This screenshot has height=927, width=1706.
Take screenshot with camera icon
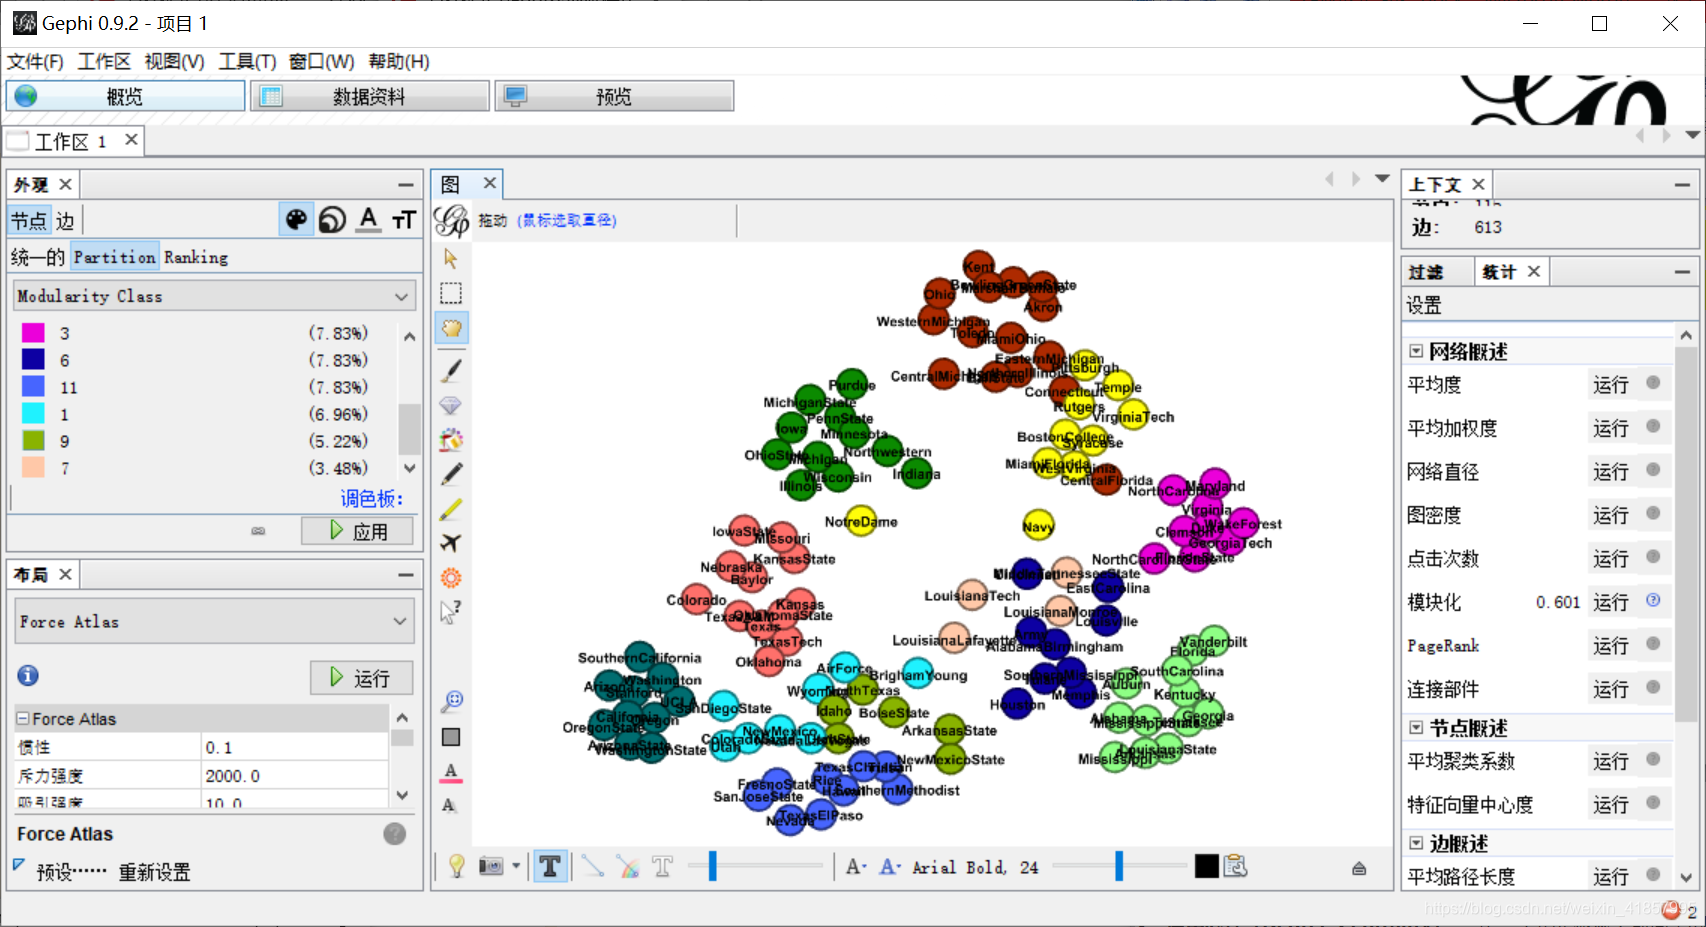pyautogui.click(x=491, y=867)
